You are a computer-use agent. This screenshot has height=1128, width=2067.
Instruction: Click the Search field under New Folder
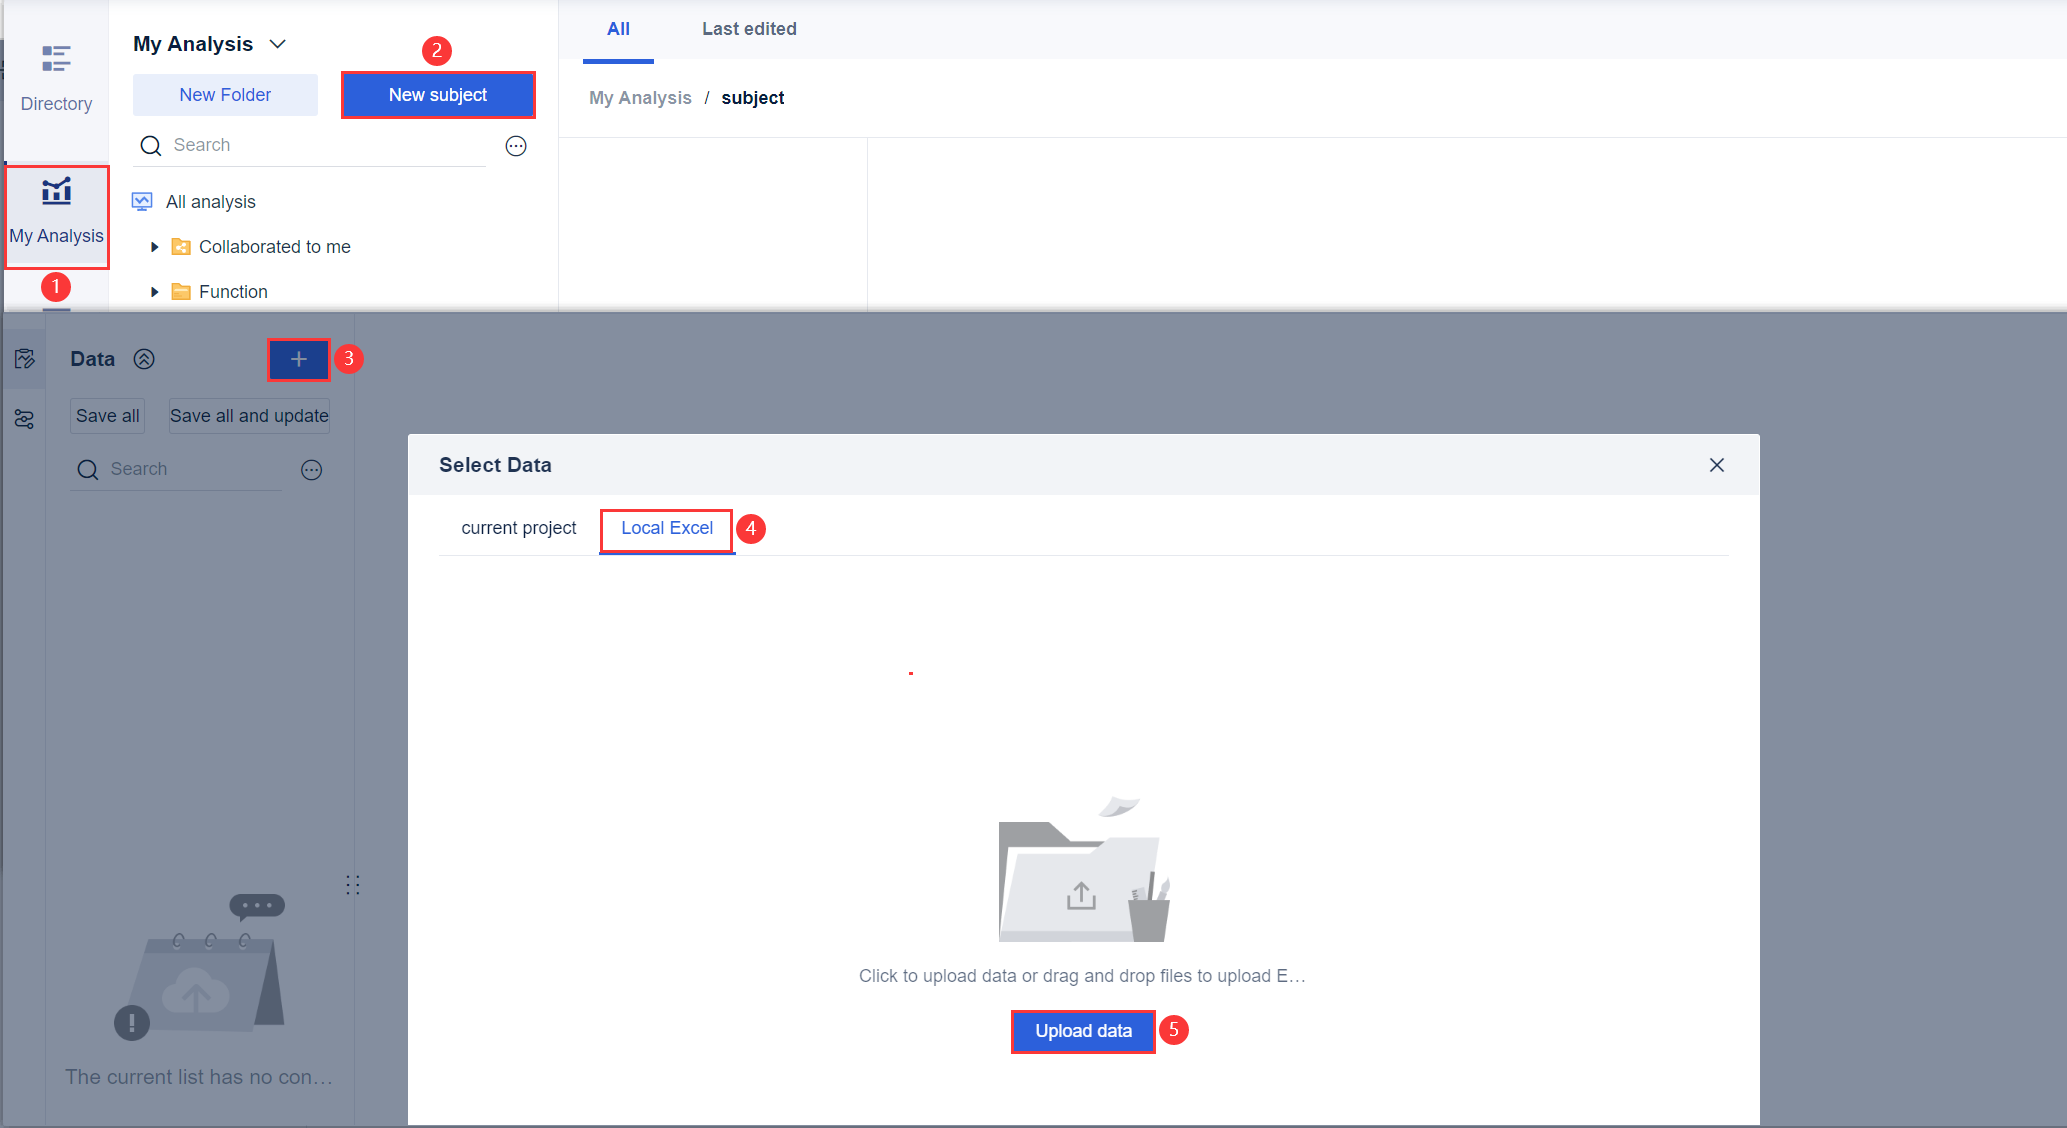tap(320, 145)
